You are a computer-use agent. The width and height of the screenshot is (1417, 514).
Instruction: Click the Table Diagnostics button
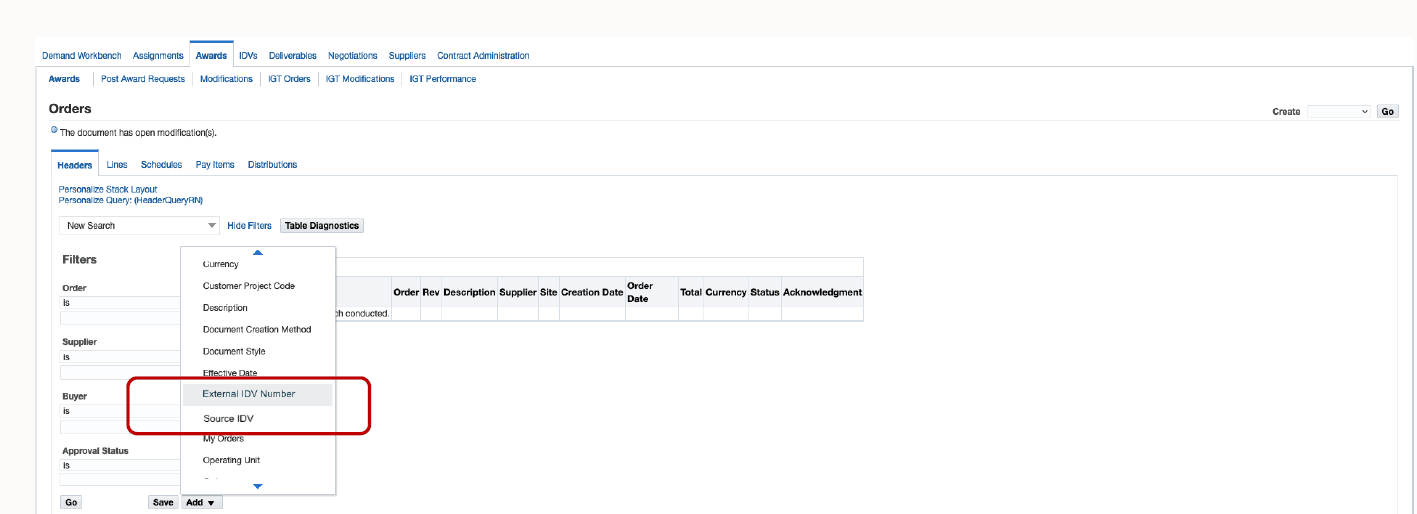click(x=322, y=226)
